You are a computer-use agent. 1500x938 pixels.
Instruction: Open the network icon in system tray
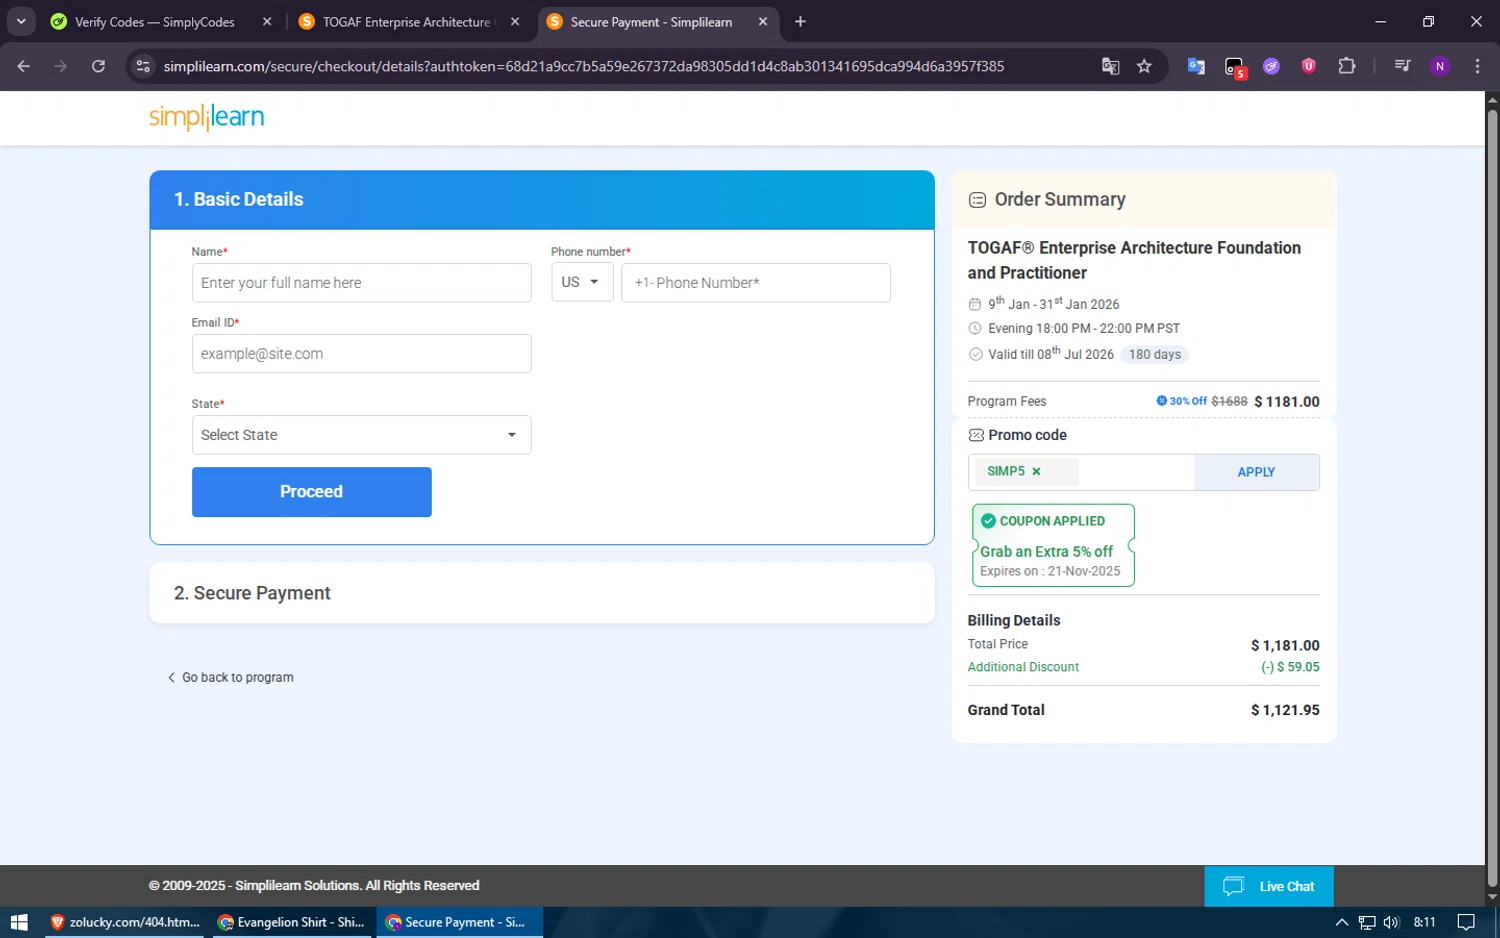[1367, 922]
